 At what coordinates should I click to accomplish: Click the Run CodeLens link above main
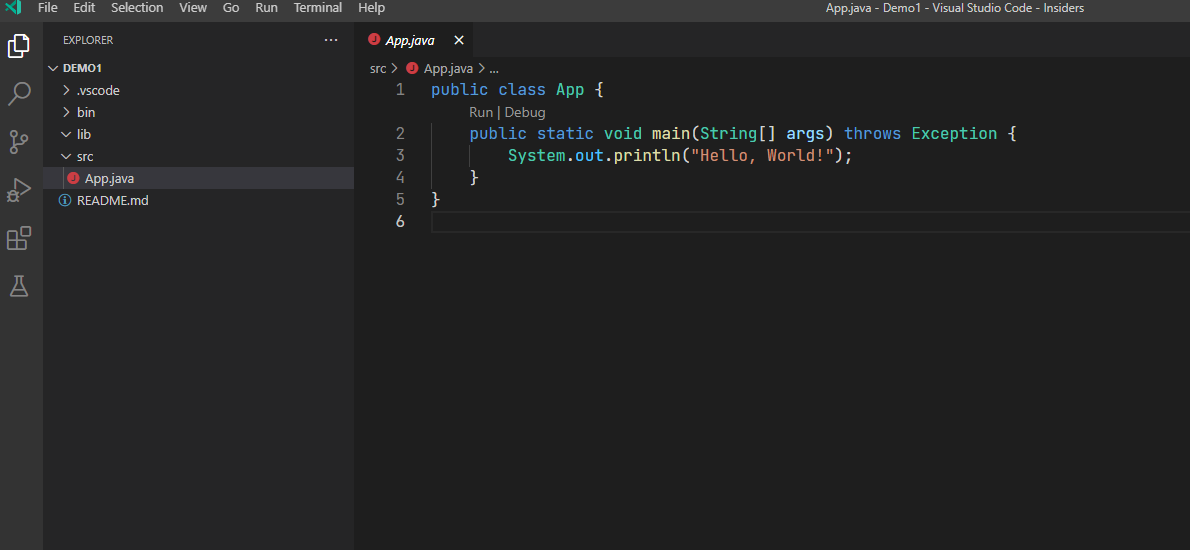tap(481, 113)
